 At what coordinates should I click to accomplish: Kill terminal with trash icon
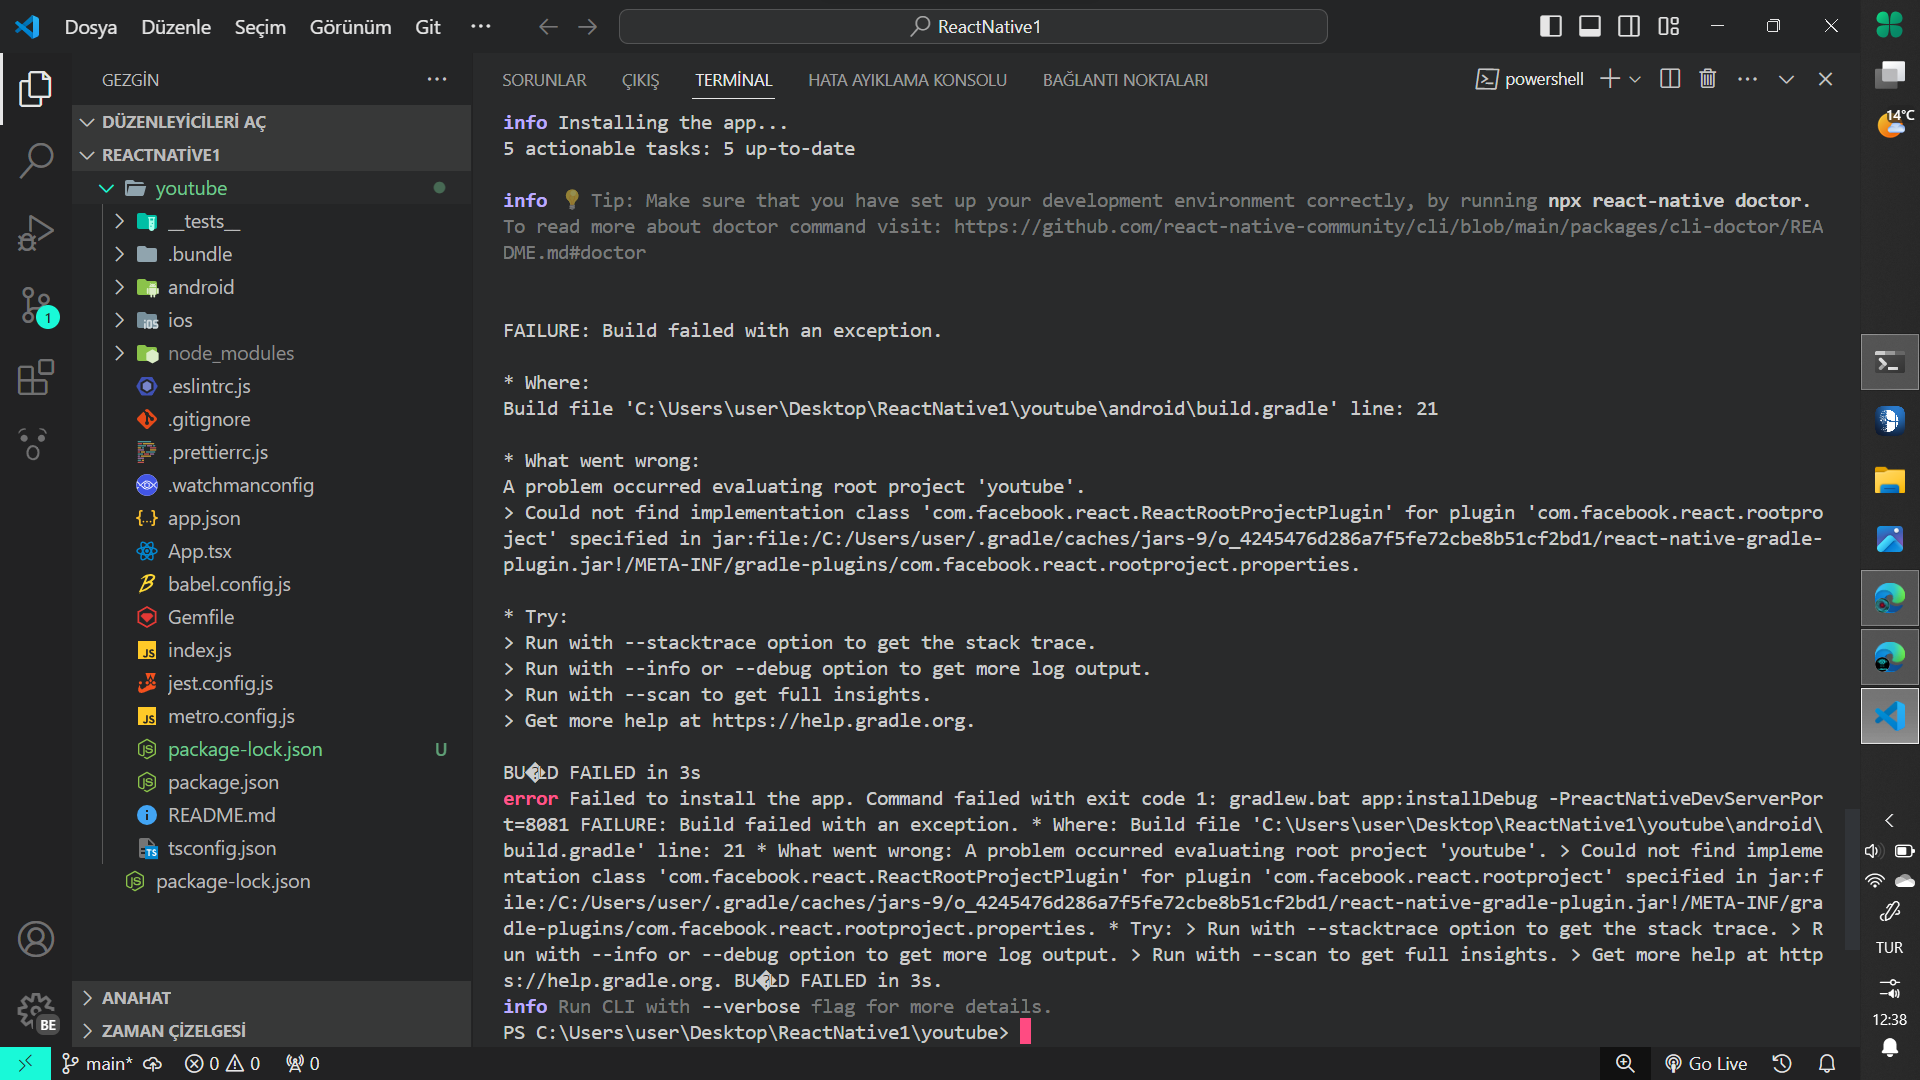click(1708, 79)
